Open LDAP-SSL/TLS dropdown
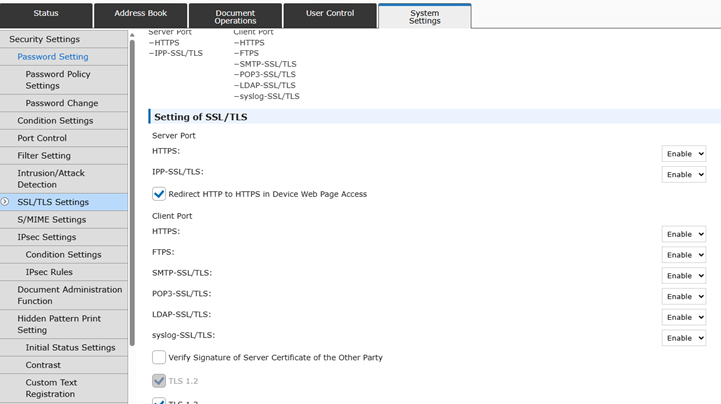 pyautogui.click(x=683, y=317)
